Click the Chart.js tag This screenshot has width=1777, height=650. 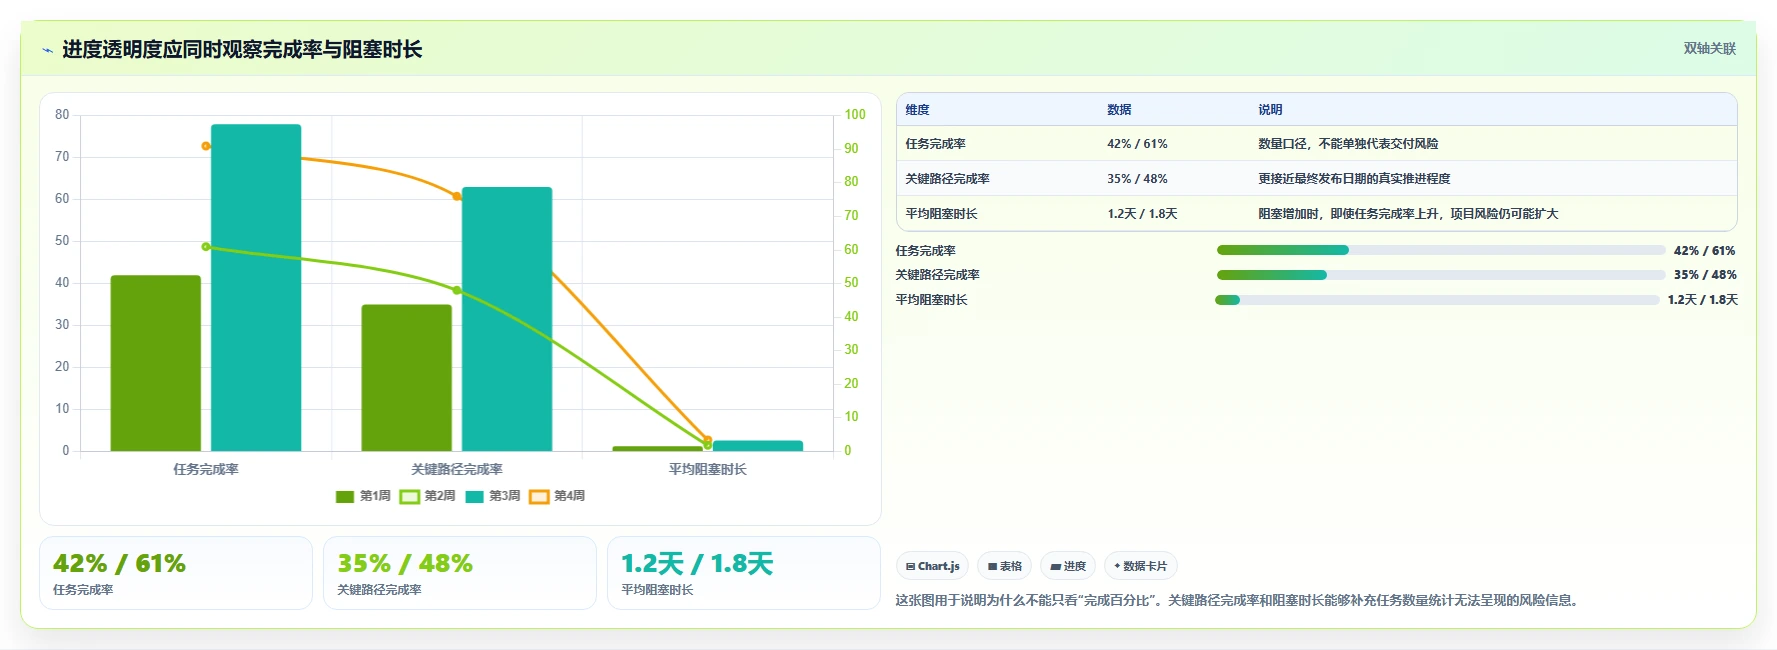pyautogui.click(x=932, y=566)
